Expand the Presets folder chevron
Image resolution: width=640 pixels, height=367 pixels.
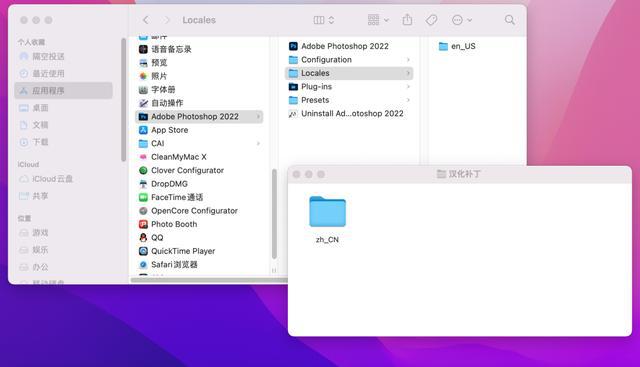click(408, 100)
